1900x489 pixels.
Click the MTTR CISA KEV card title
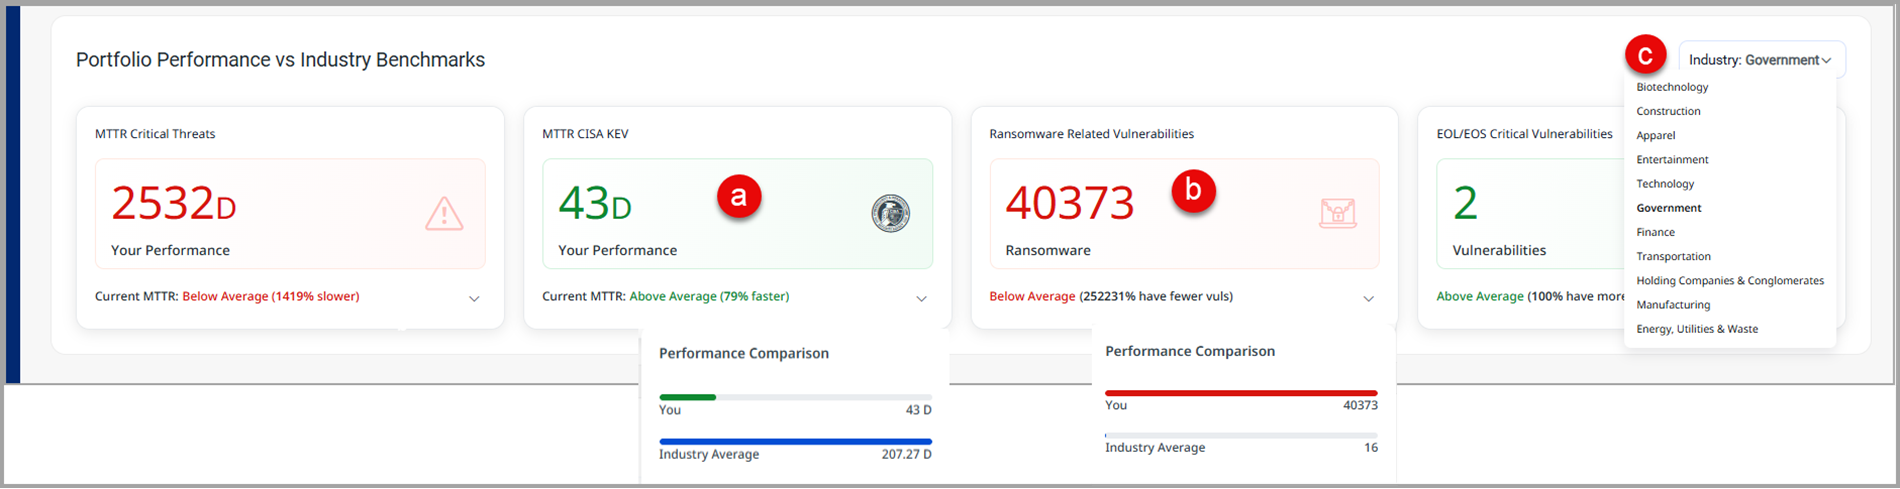point(585,134)
